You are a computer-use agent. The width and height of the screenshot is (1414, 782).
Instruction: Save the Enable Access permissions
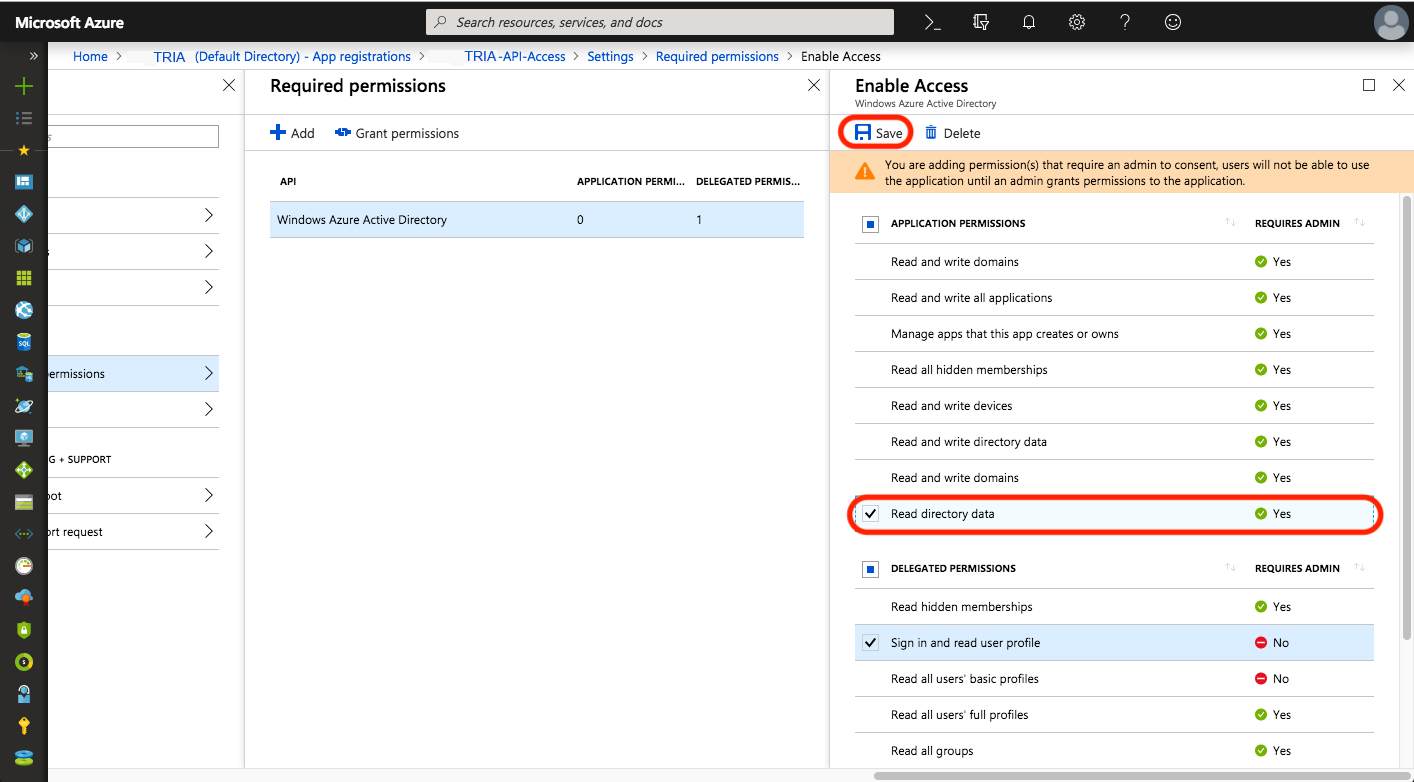pyautogui.click(x=877, y=133)
